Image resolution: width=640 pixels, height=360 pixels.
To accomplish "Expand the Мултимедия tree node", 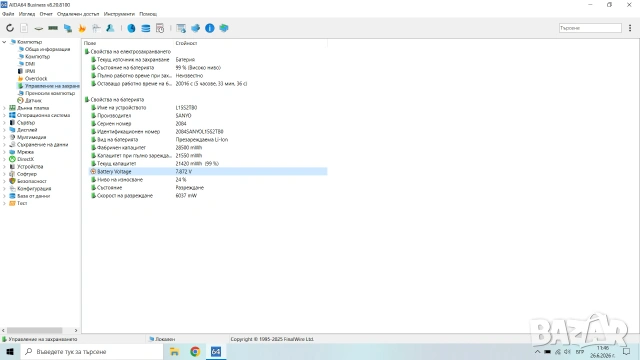I will [x=4, y=137].
